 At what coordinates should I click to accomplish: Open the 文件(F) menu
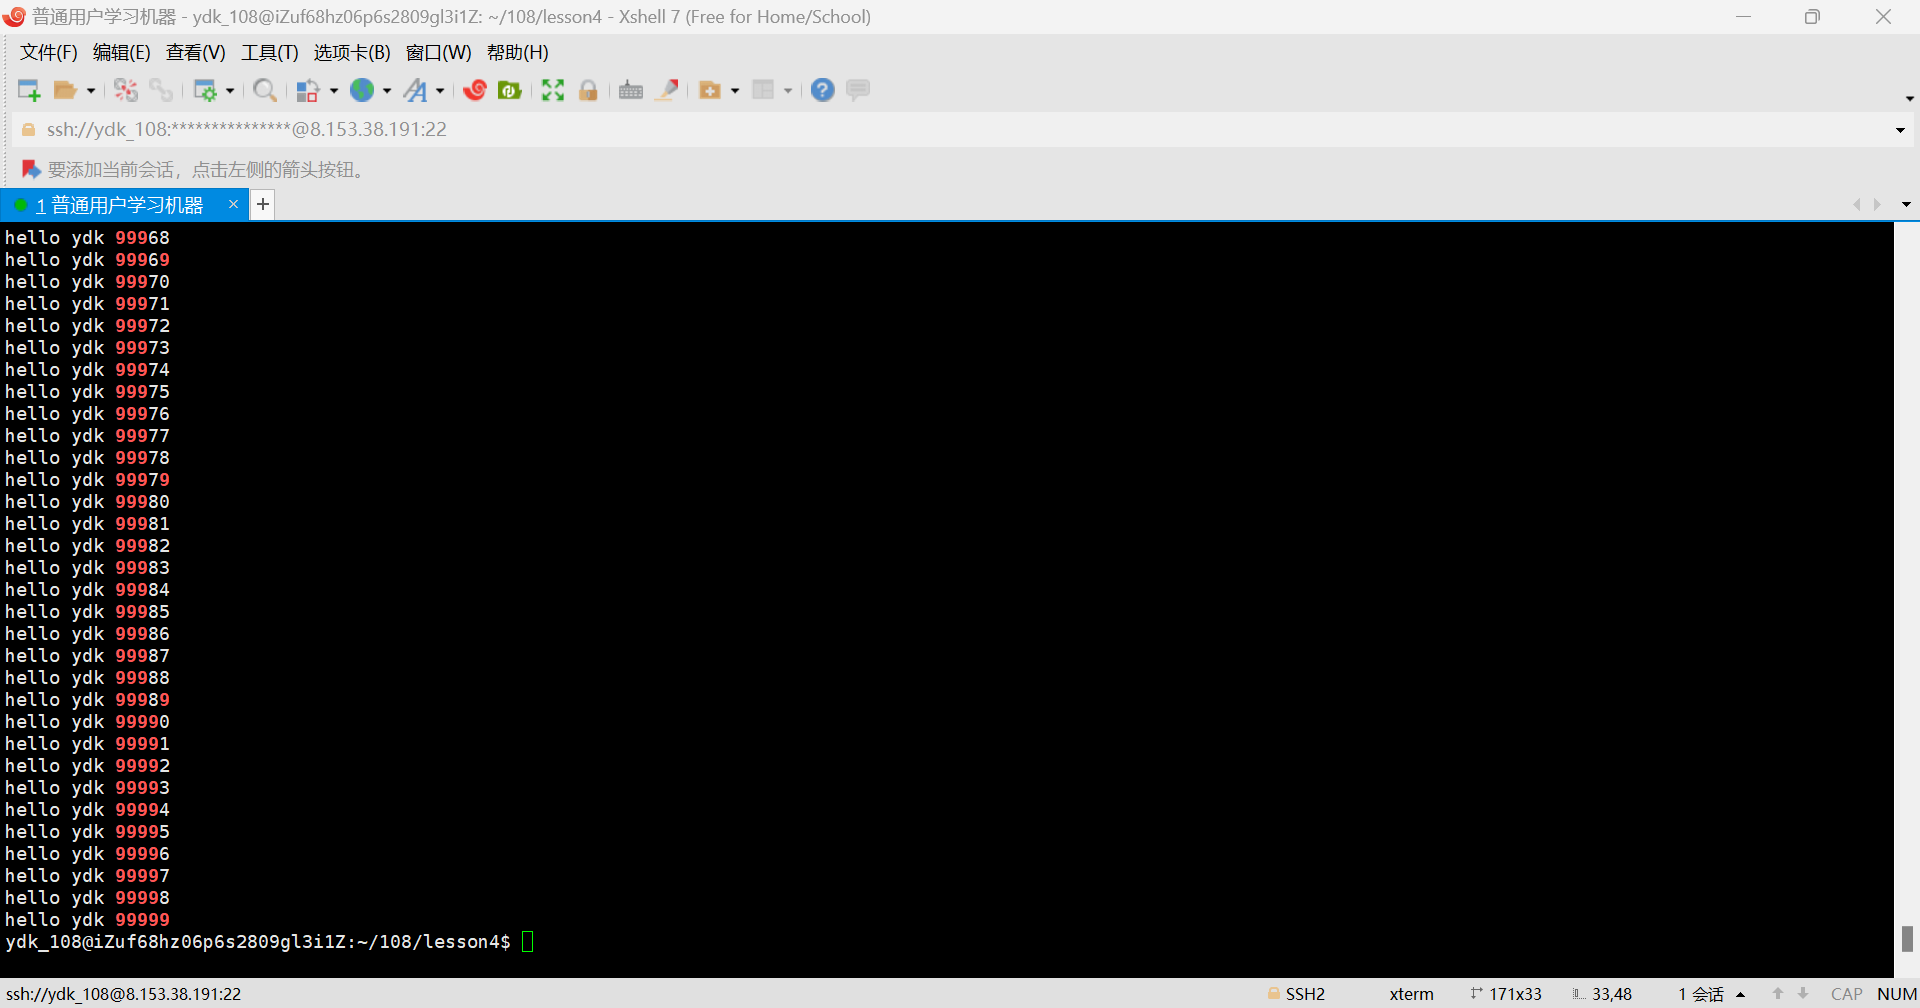[49, 53]
